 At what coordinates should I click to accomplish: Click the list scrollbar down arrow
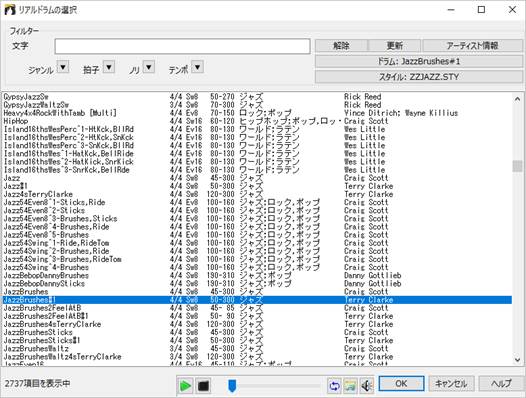tap(517, 359)
